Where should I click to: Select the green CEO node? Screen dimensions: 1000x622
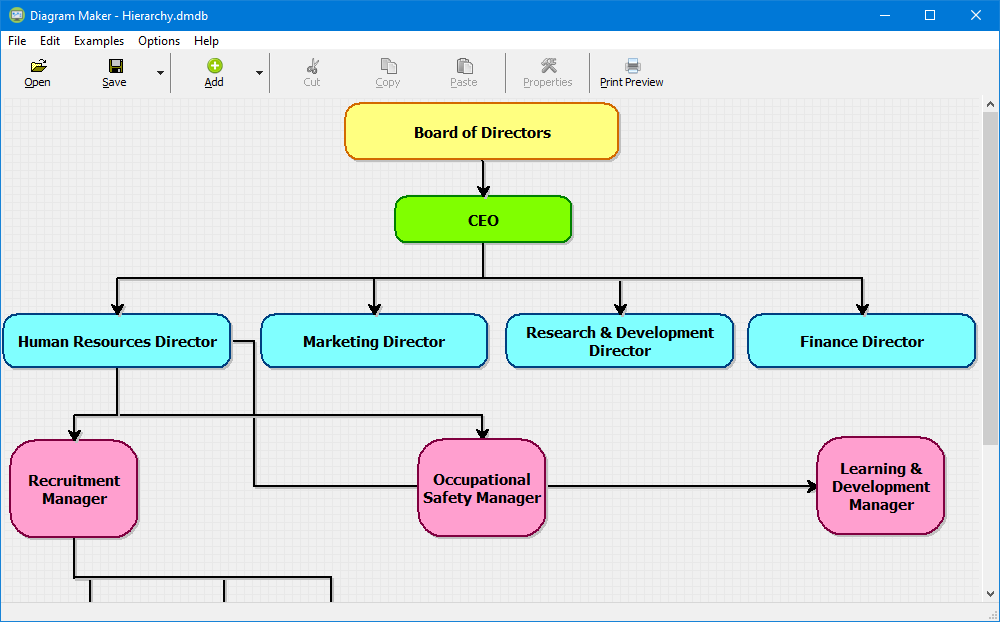[483, 220]
